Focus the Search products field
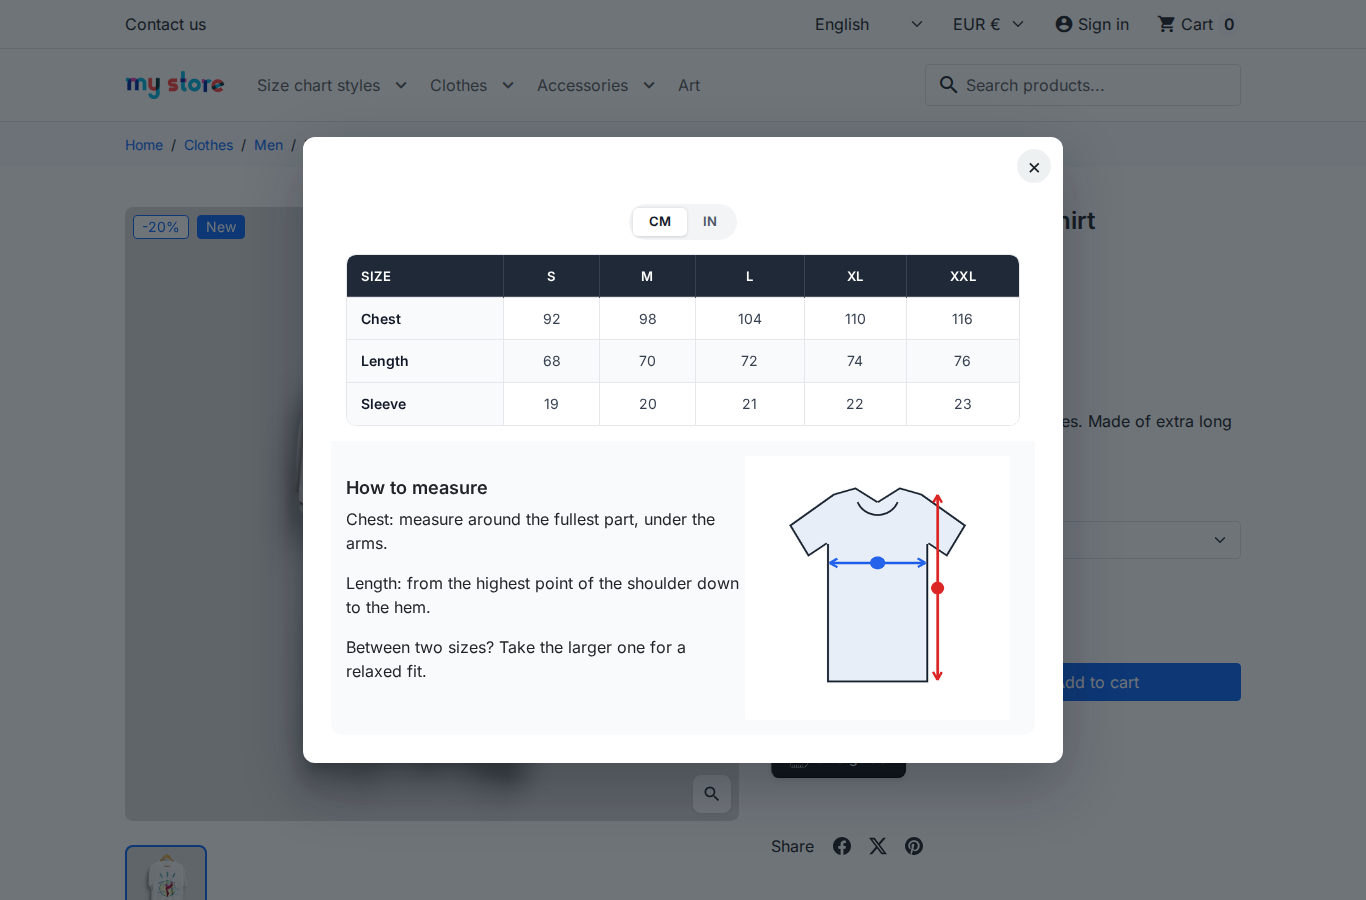Screen dimensions: 1366x900 click(1083, 85)
